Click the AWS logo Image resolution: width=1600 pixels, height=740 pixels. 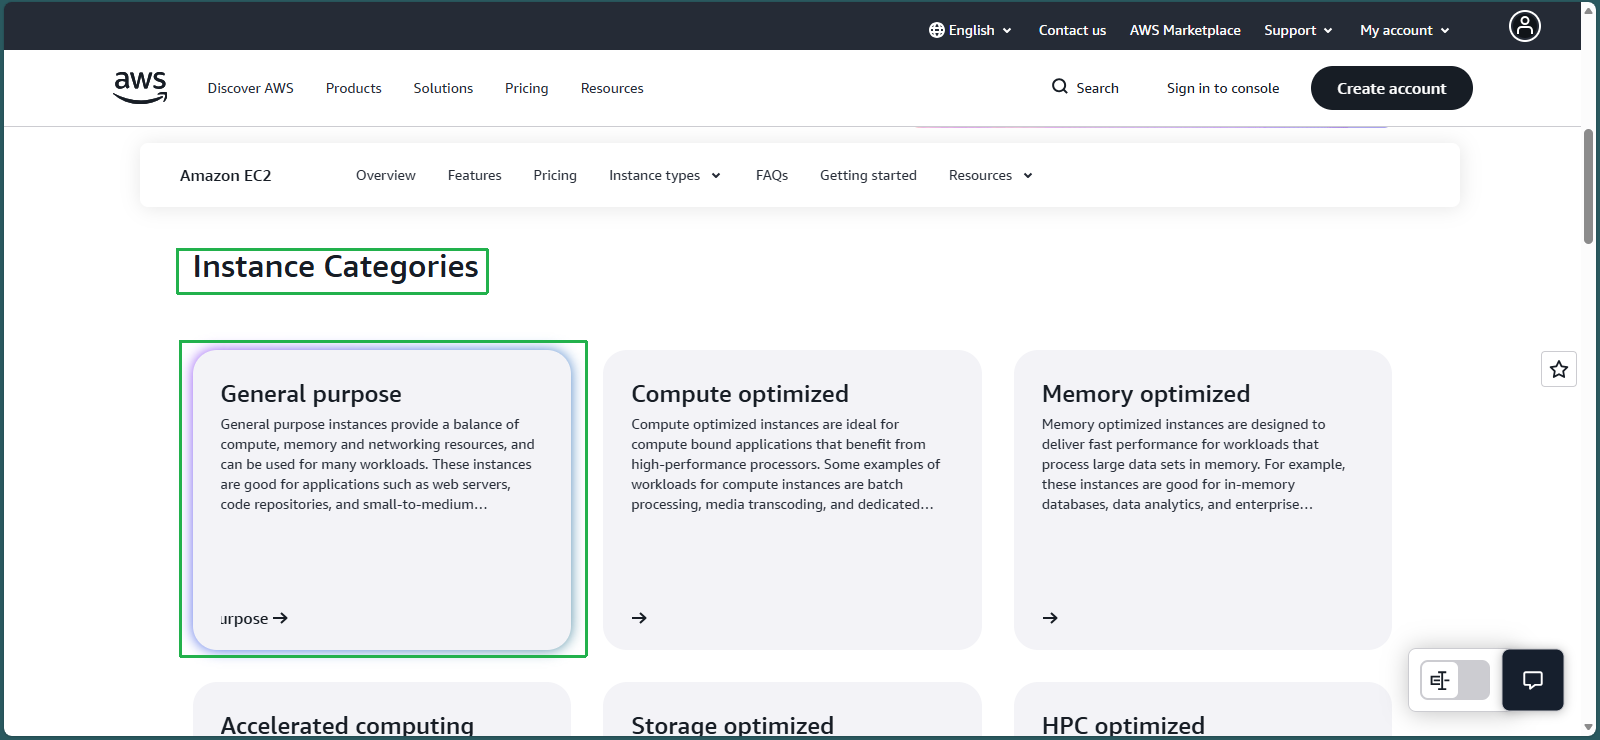(140, 87)
